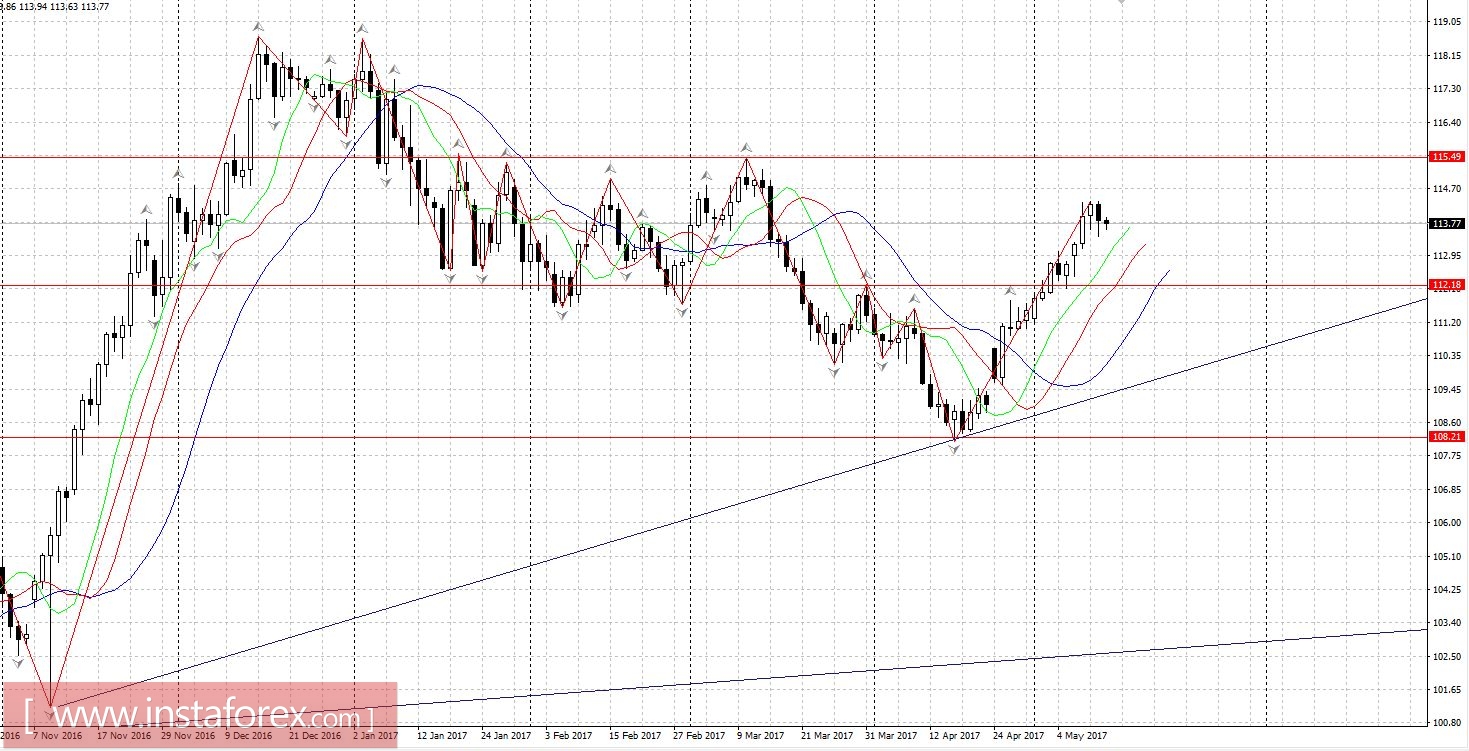This screenshot has width=1469, height=751.
Task: Click the 9 Mar 2017 date label
Action: tap(760, 735)
